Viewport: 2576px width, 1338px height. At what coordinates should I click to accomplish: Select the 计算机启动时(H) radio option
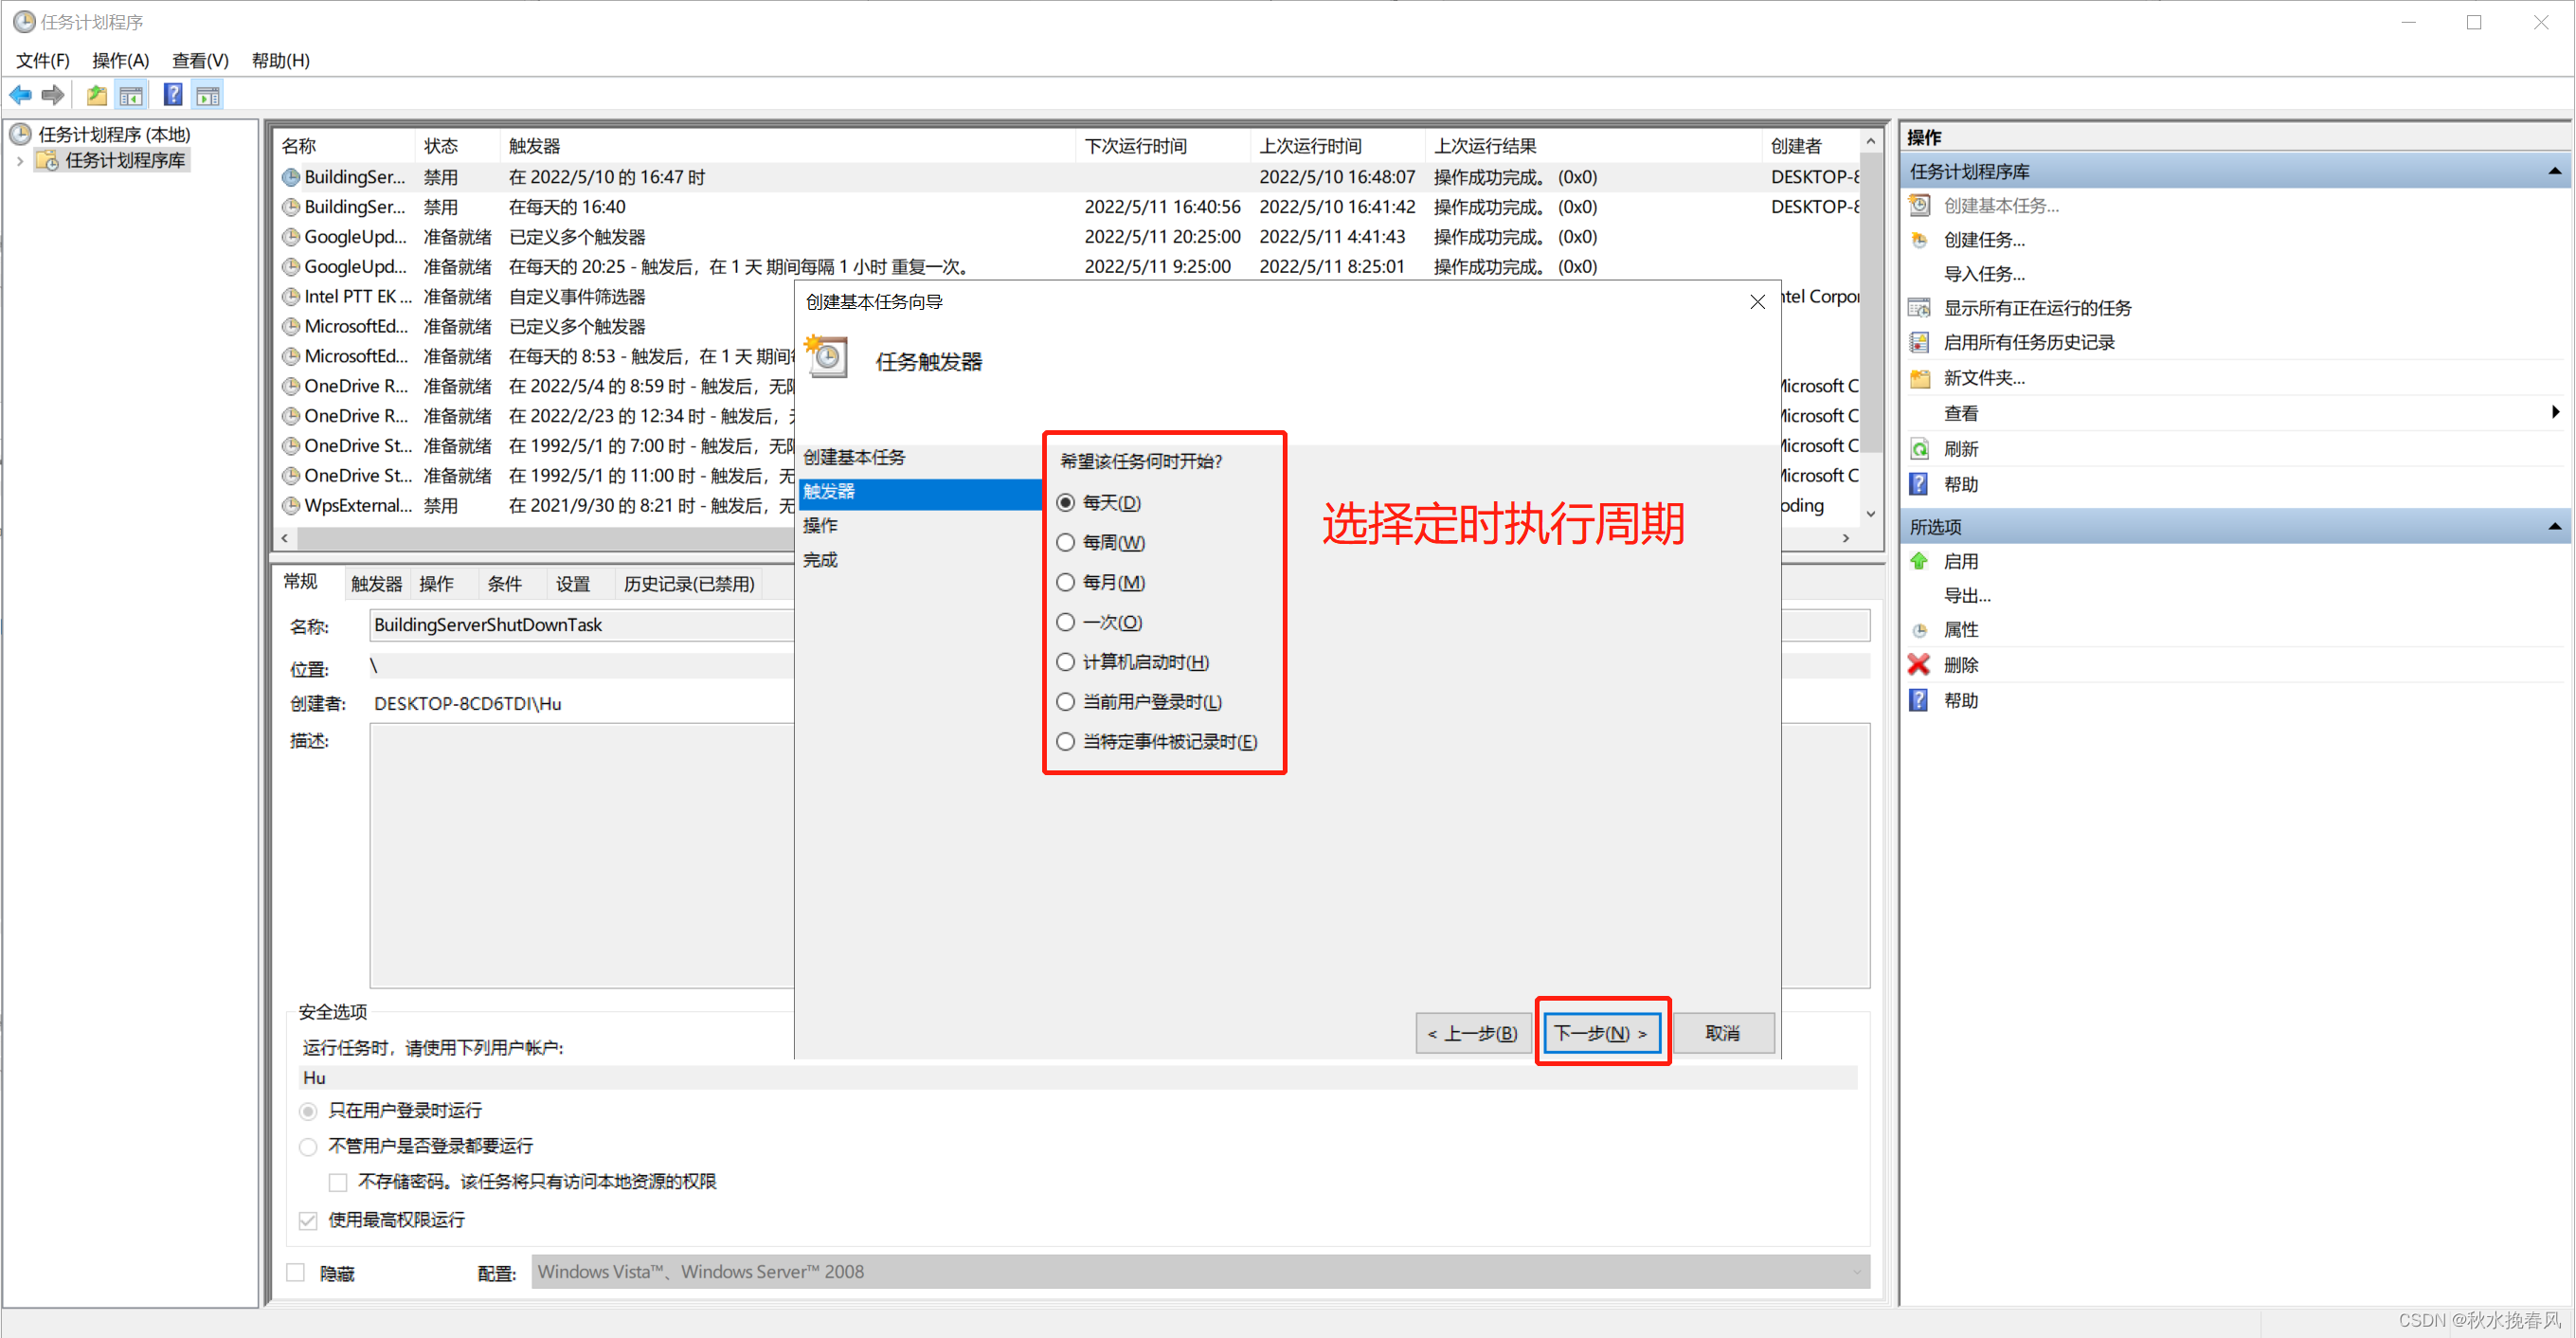click(1066, 662)
